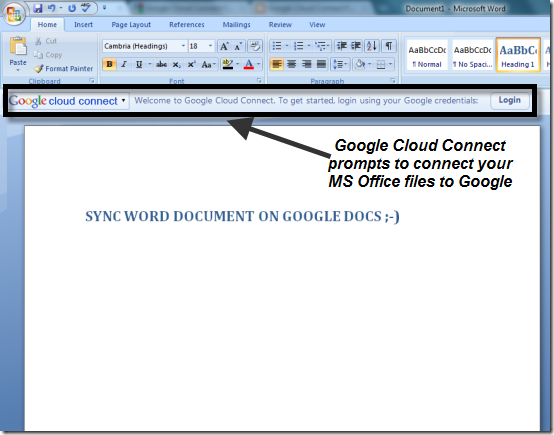Toggle Bold formatting
Screen dimensions: 554x435
coord(110,64)
